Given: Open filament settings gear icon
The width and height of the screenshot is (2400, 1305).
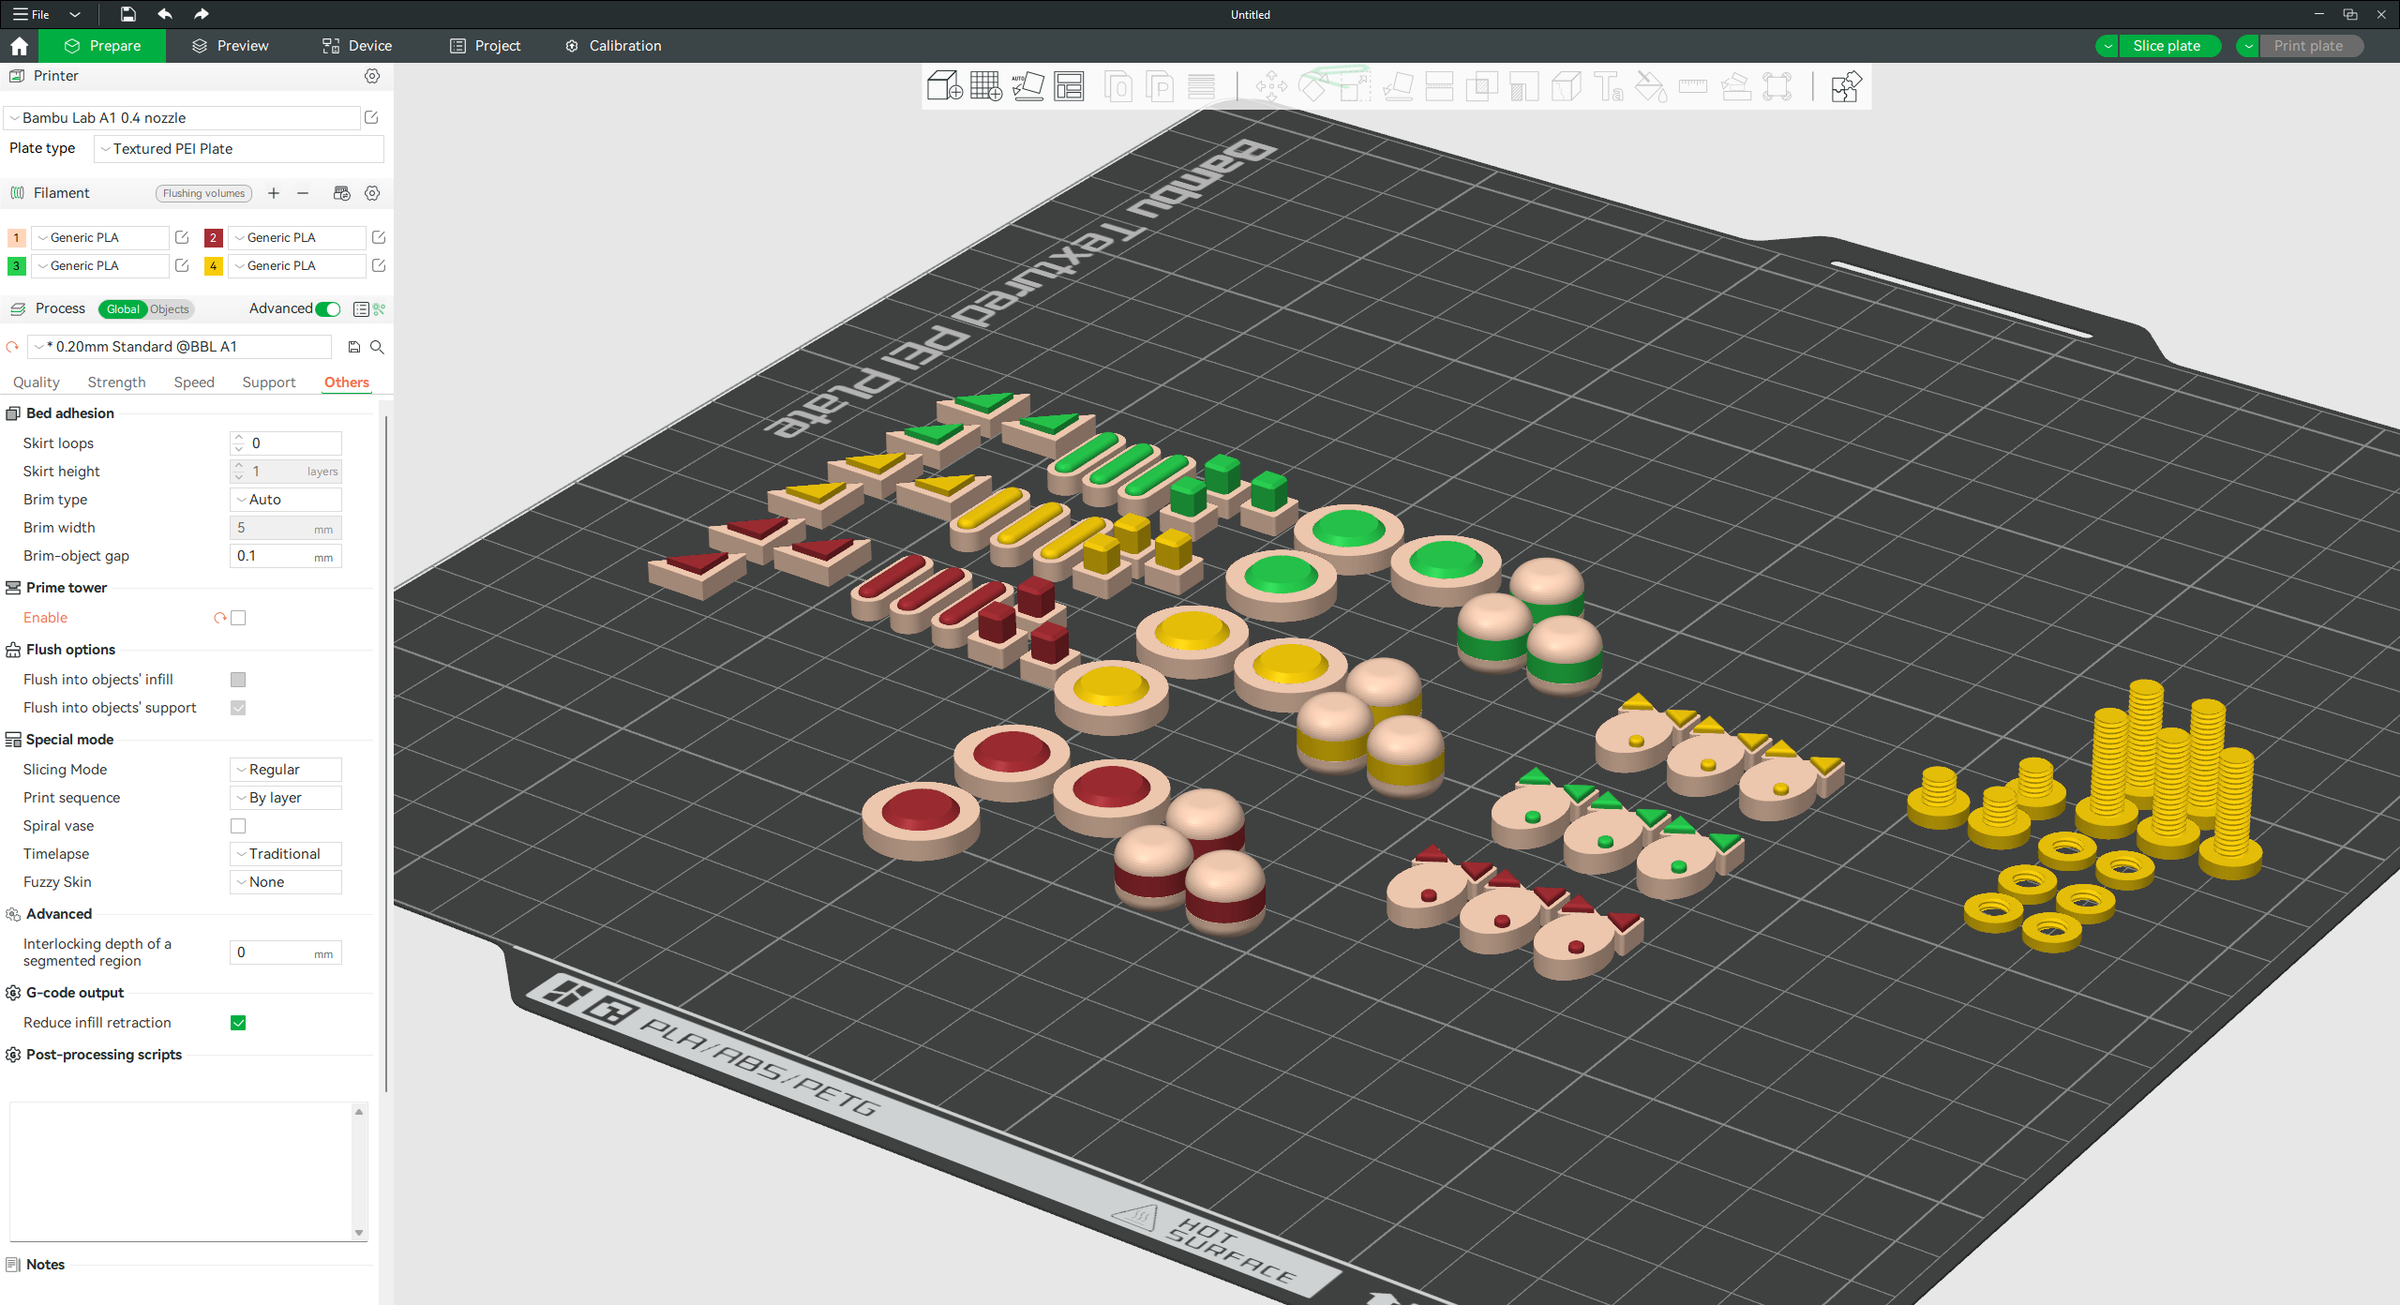Looking at the screenshot, I should point(372,193).
